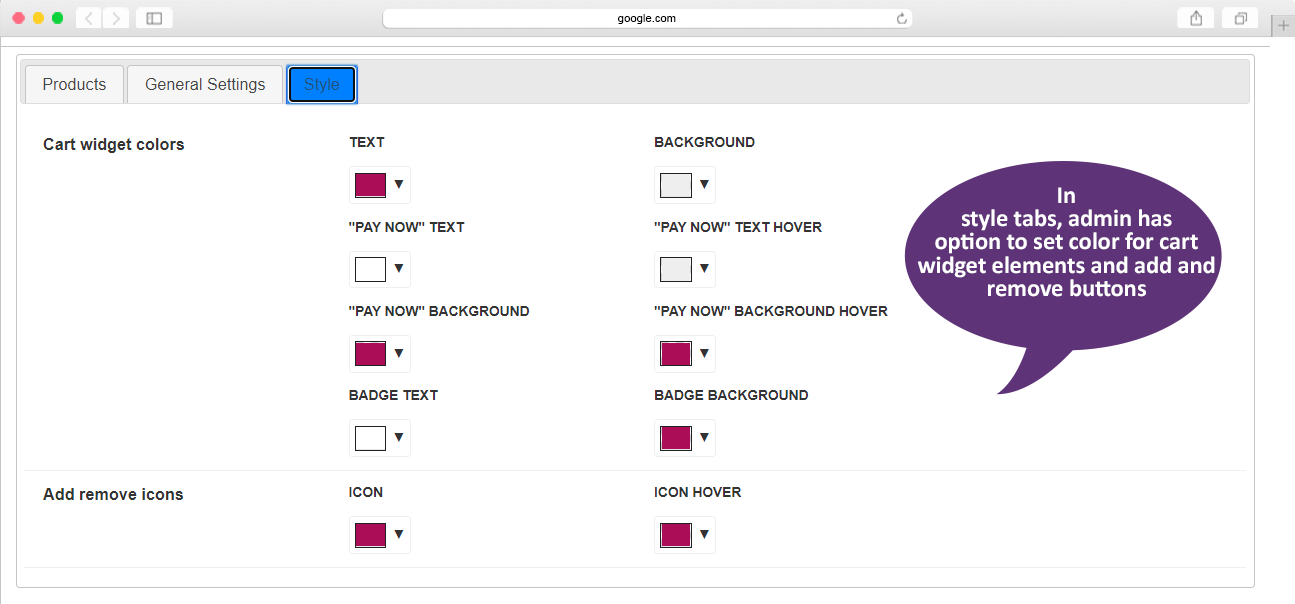Click the google.com address bar
The image size is (1295, 604).
(x=647, y=18)
